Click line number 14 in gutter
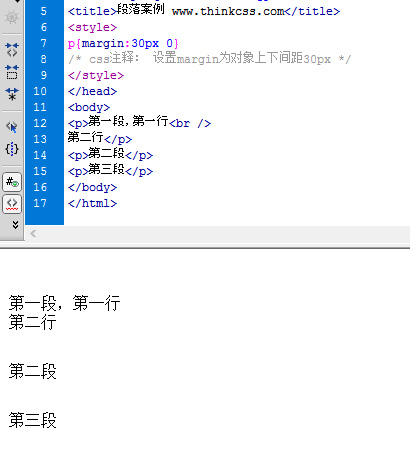This screenshot has width=410, height=452. coord(40,155)
